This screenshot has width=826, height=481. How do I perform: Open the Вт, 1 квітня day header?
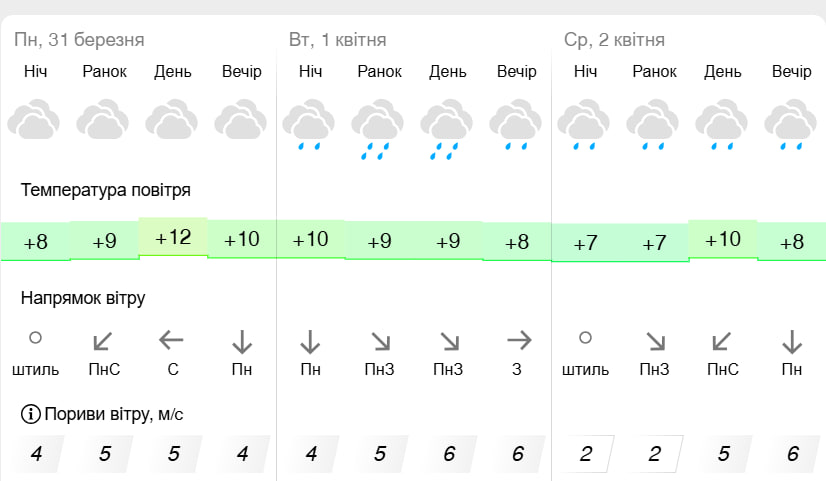coord(338,40)
